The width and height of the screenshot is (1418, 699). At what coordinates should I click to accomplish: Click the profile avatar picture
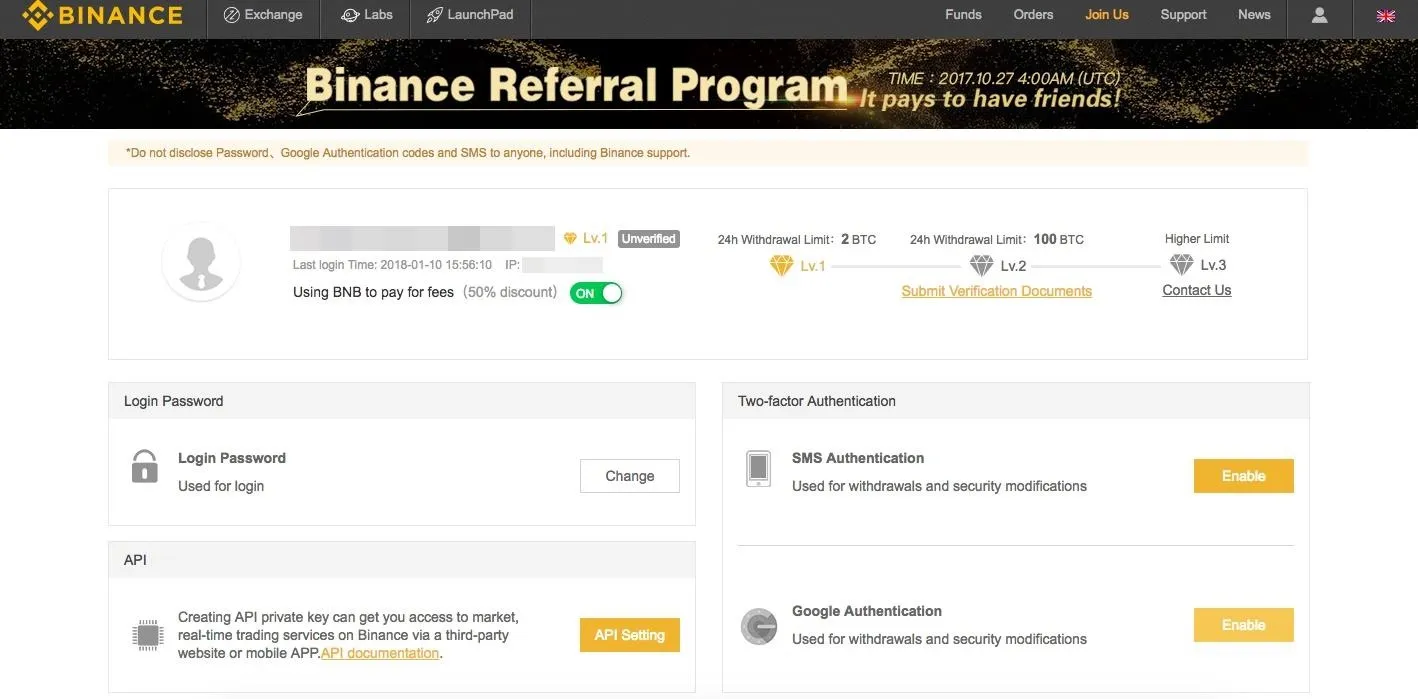pos(201,262)
